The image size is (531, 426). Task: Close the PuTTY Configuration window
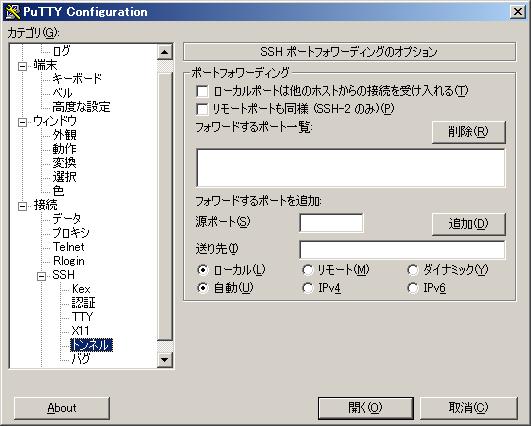[517, 12]
